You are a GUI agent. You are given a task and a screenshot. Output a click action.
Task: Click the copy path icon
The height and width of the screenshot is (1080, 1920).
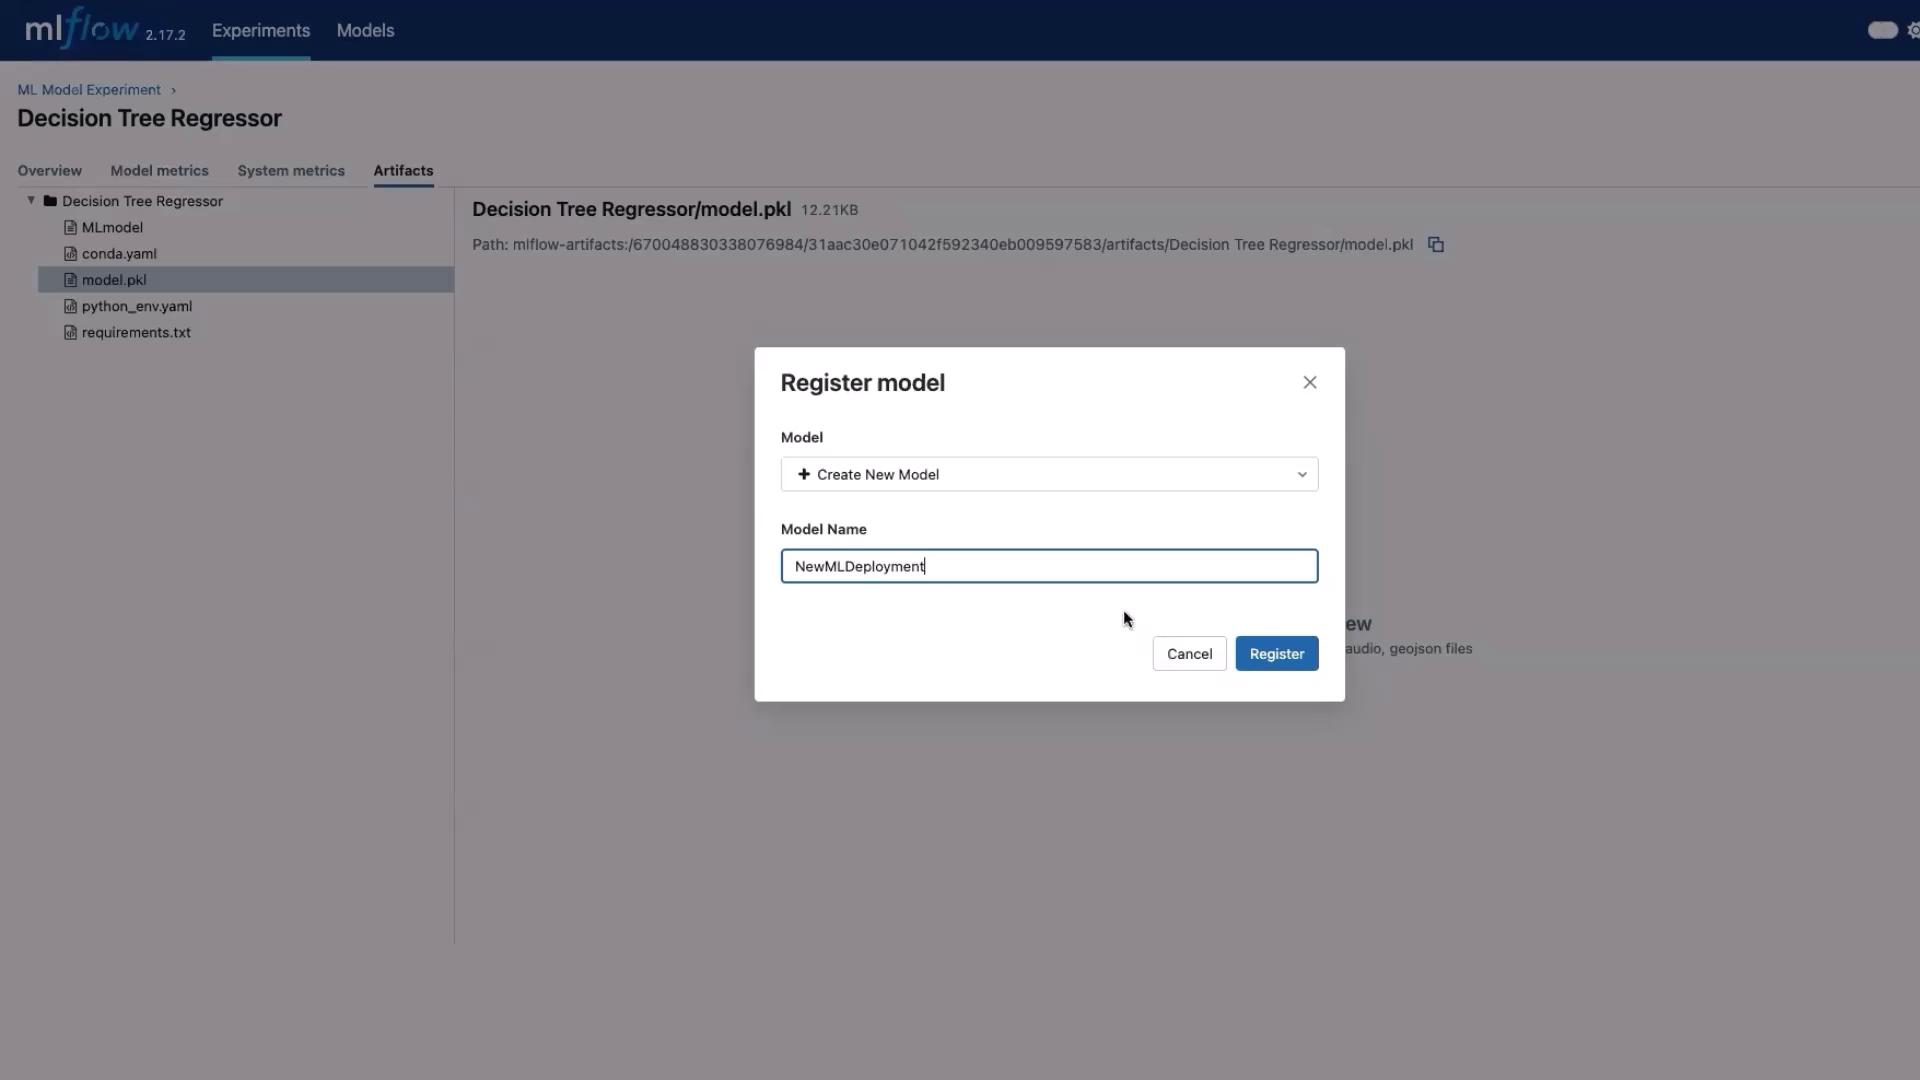[1435, 245]
